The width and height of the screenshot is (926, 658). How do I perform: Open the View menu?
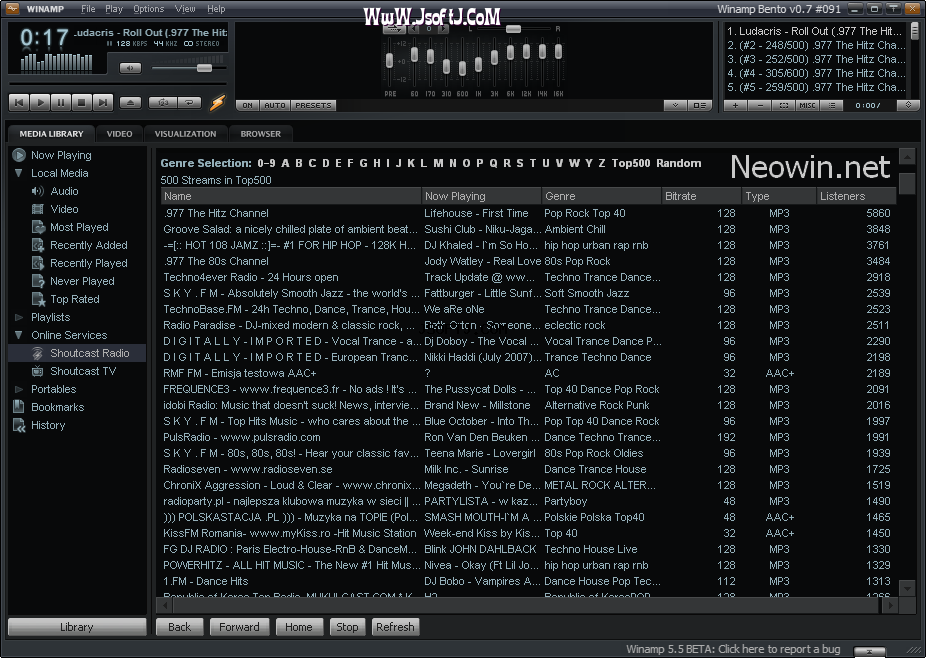click(x=185, y=9)
